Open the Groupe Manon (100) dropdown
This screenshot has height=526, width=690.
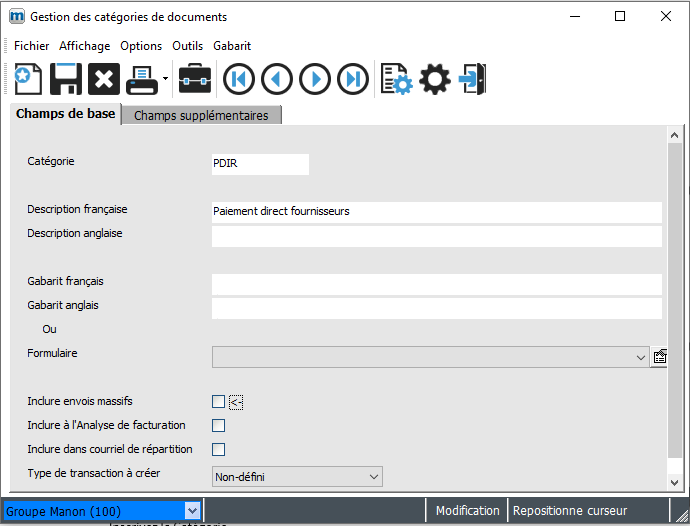click(x=193, y=511)
